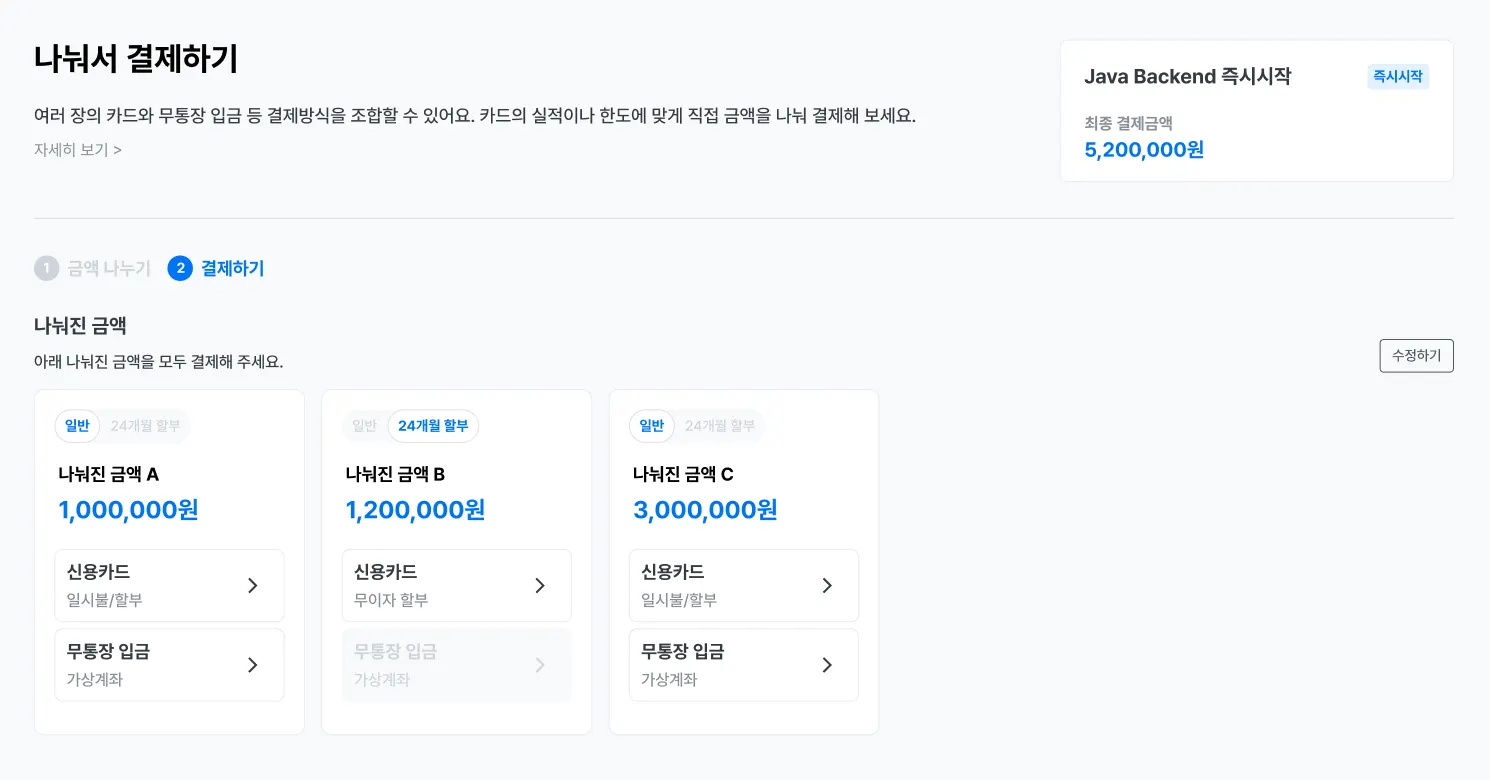
Task: Click the chevron on card C's 신용카드 row
Action: click(827, 586)
